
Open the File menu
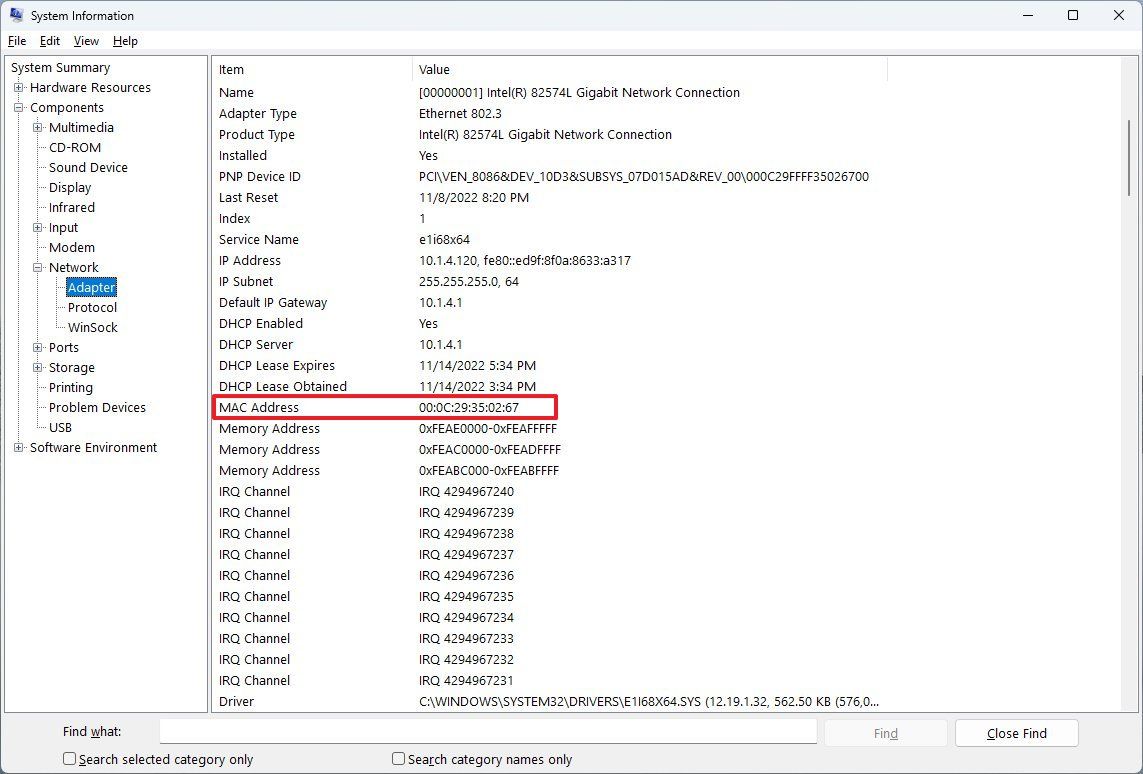tap(17, 41)
